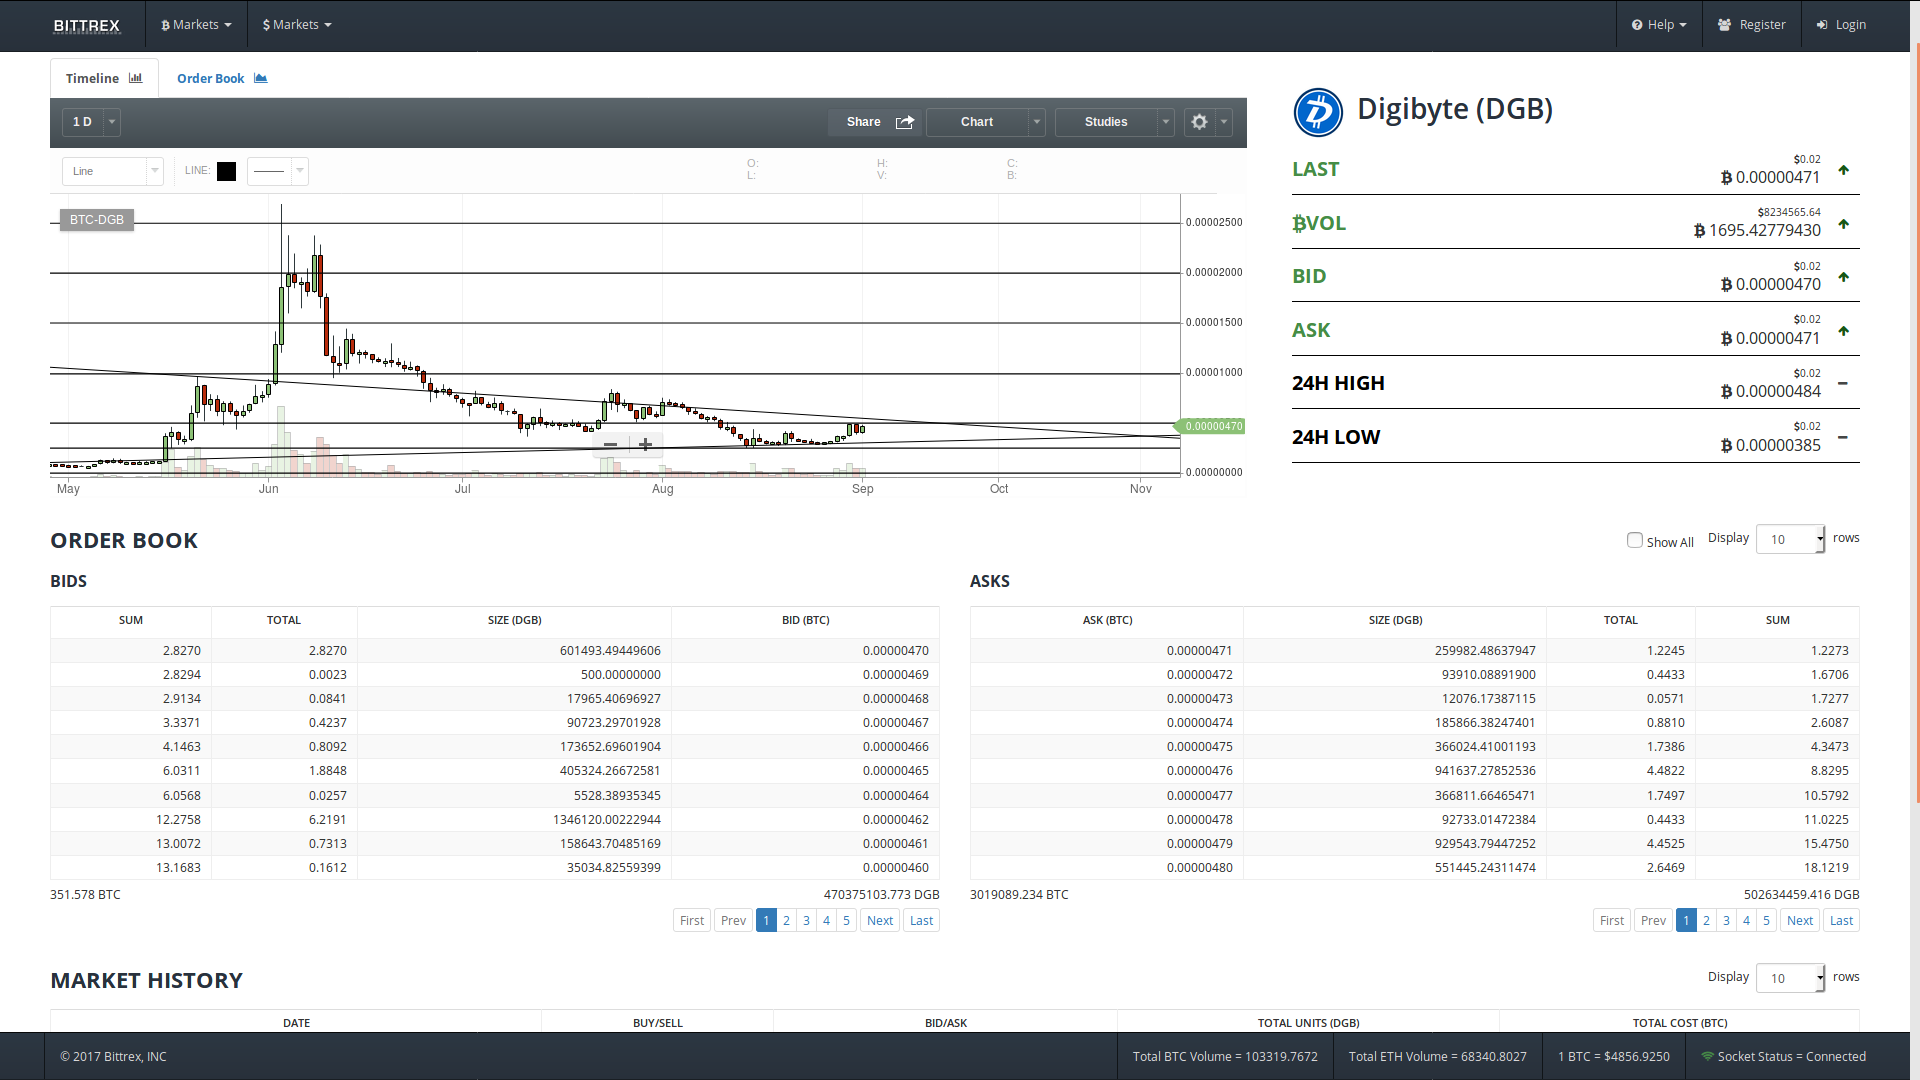Image resolution: width=1920 pixels, height=1080 pixels.
Task: Click the BID (BTC) column header
Action: pos(806,621)
